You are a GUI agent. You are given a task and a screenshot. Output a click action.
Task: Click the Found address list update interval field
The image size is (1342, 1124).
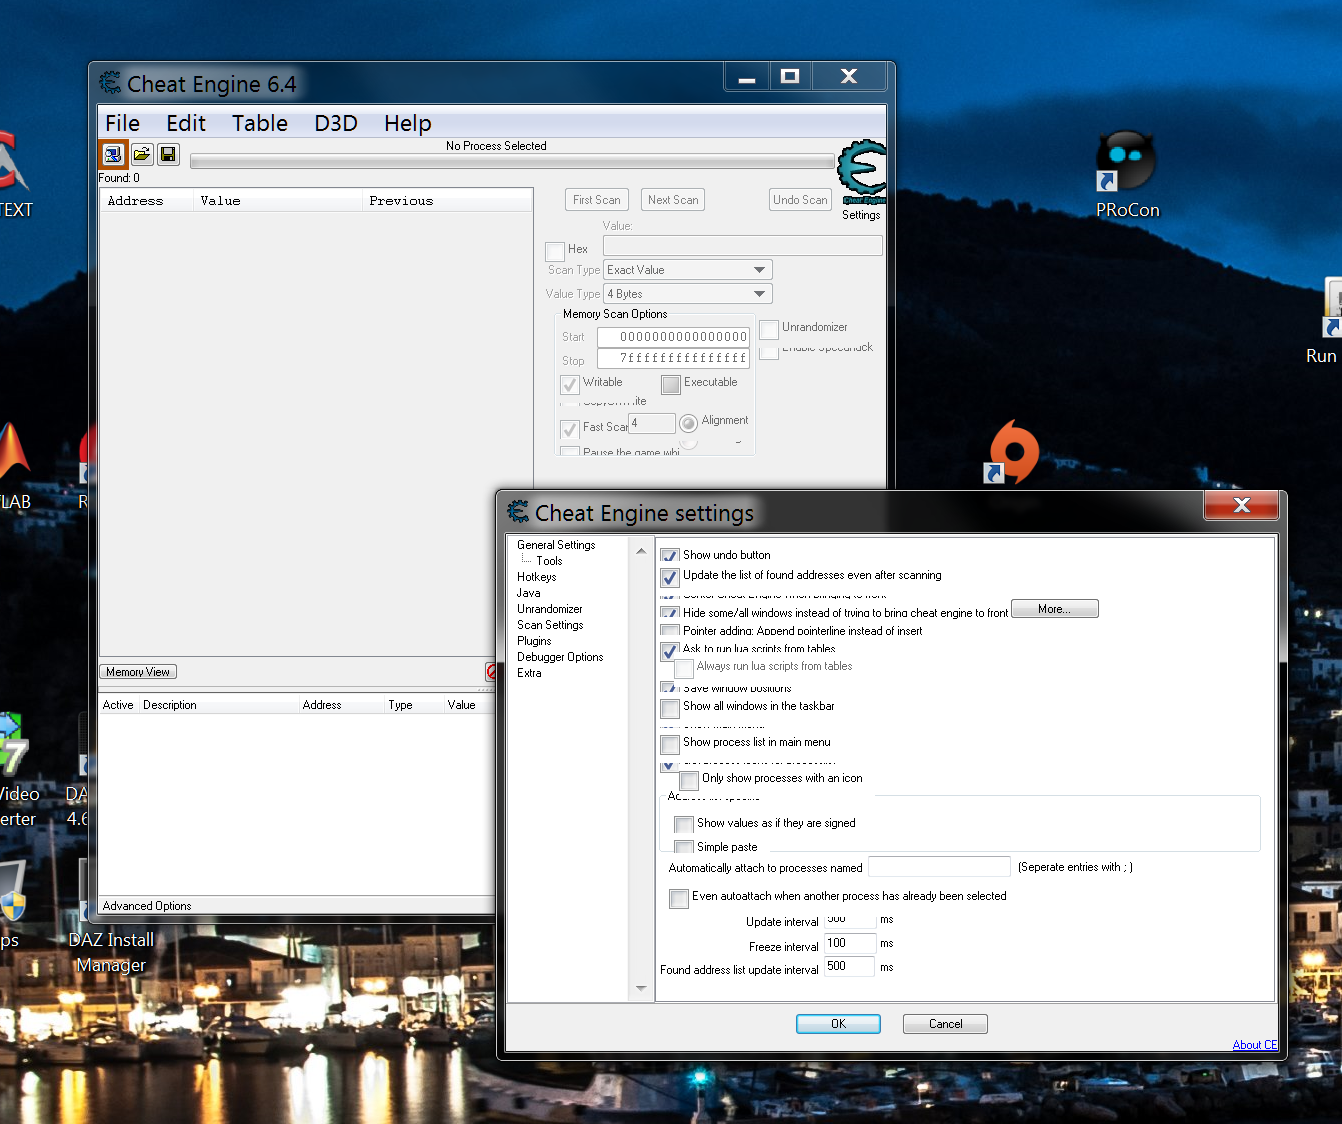click(x=850, y=967)
